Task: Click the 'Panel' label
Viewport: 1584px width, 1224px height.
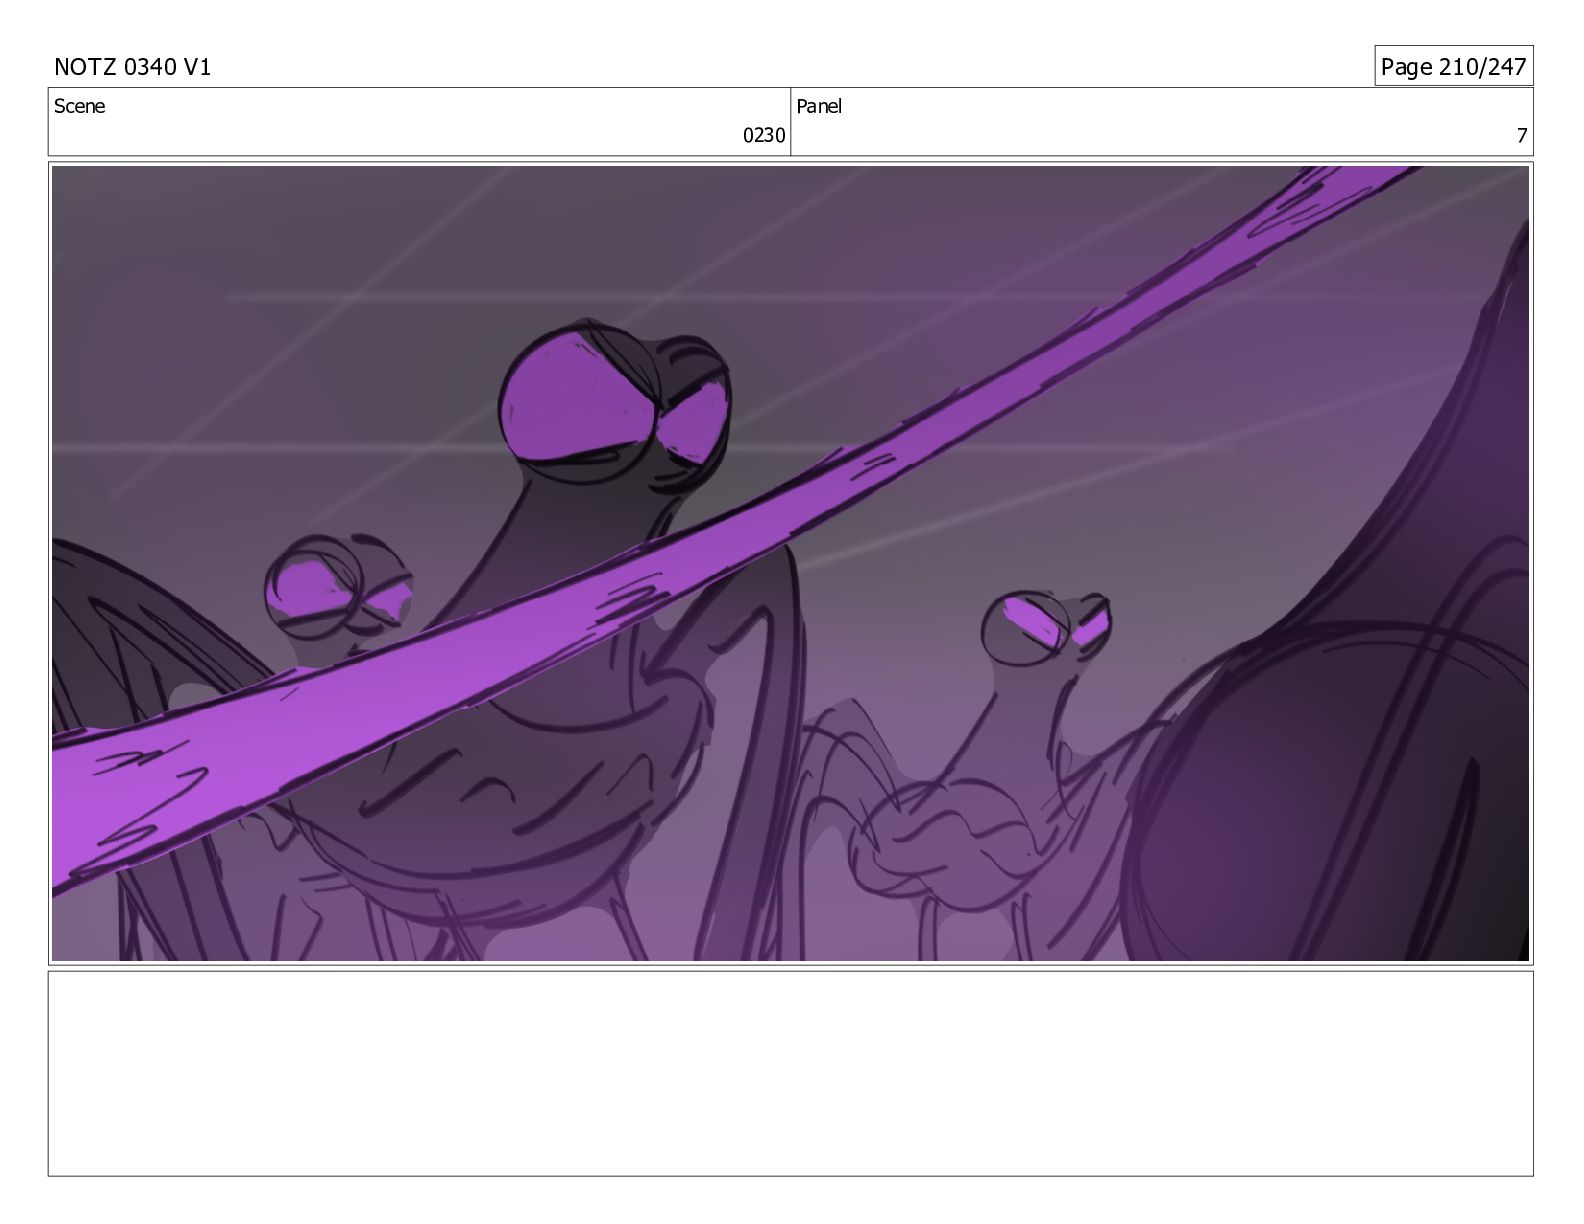Action: pyautogui.click(x=819, y=106)
